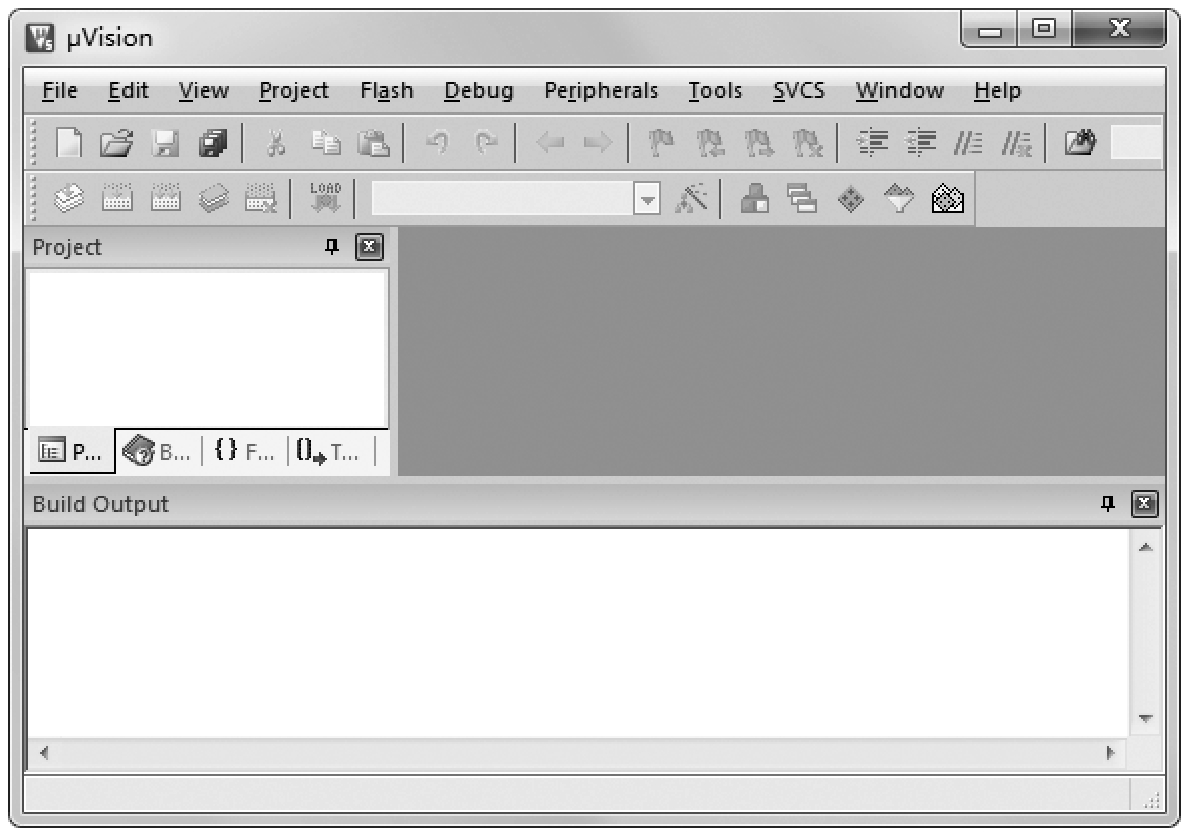Open the Help menu

pyautogui.click(x=997, y=91)
